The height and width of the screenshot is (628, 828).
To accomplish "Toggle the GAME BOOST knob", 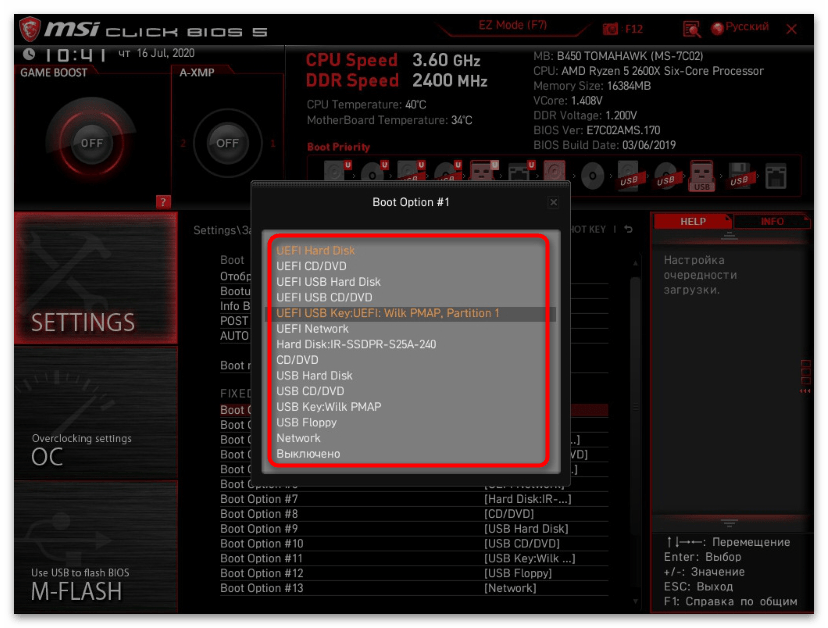I will (92, 143).
